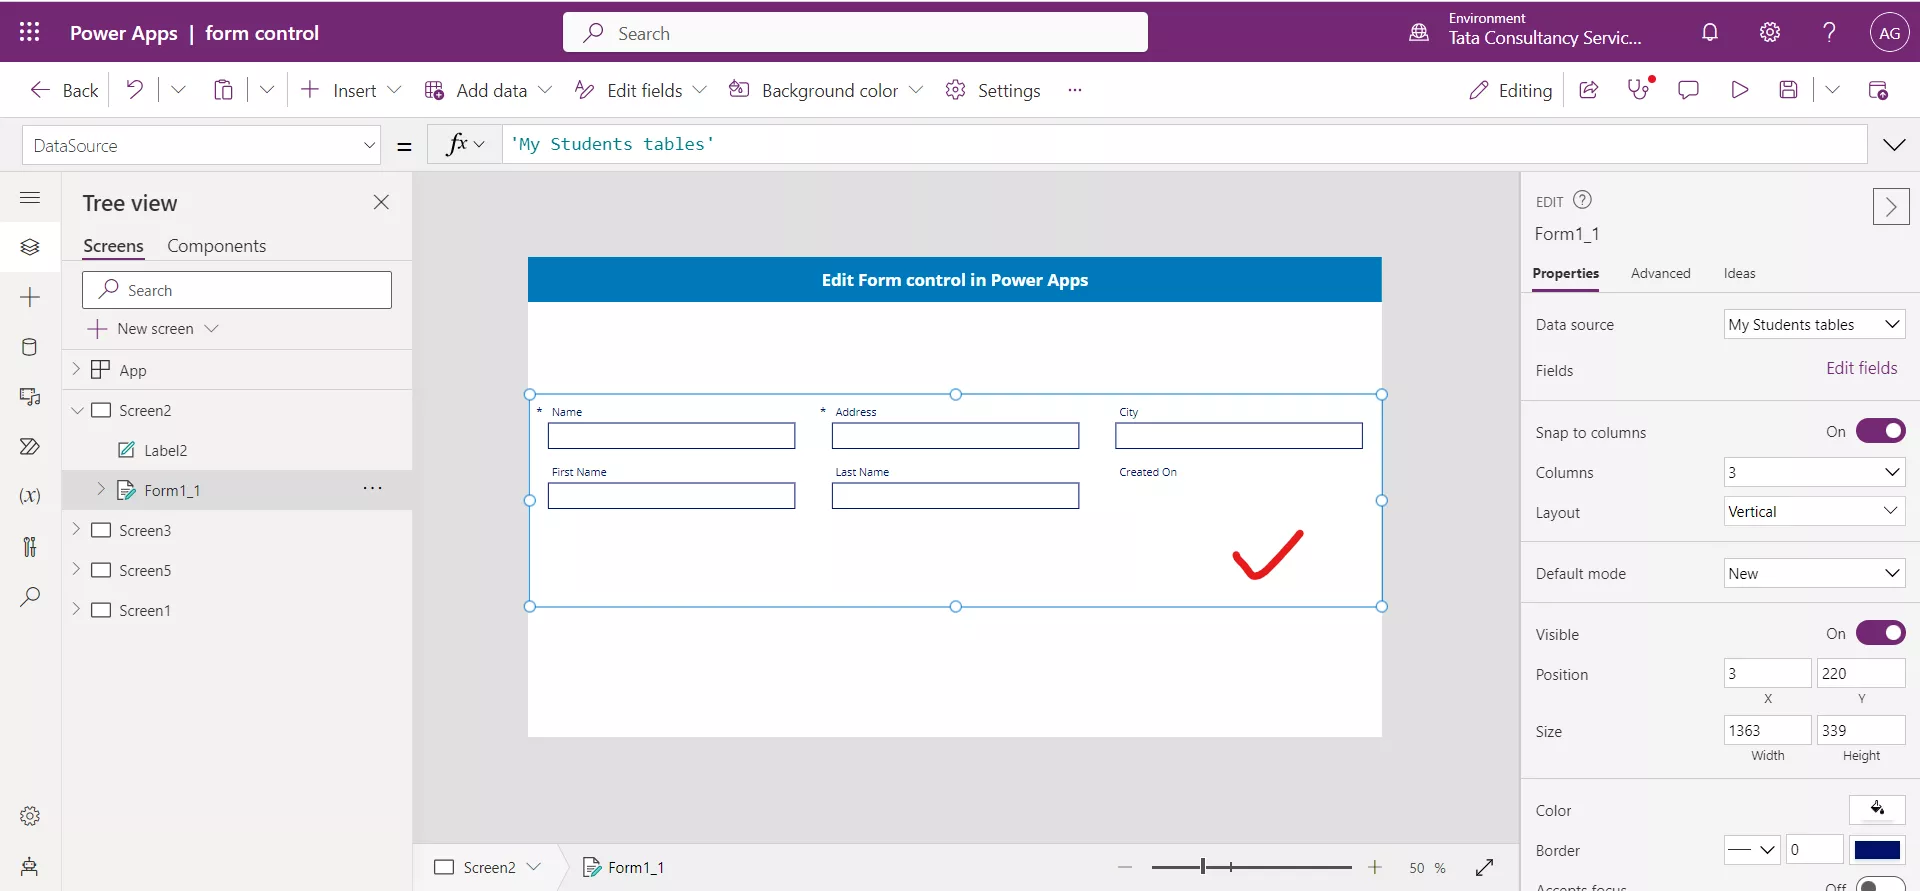Viewport: 1920px width, 891px height.
Task: Toggle the Snap to columns switch
Action: coord(1880,431)
